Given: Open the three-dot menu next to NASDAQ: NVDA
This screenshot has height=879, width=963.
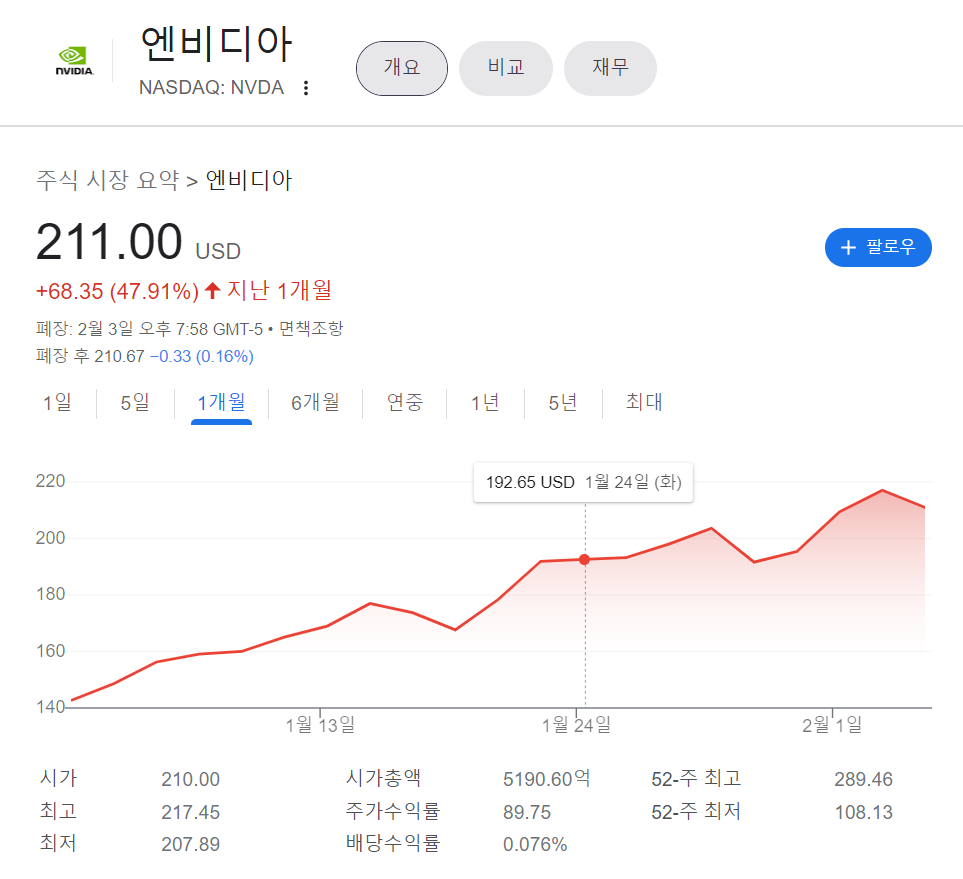Looking at the screenshot, I should click(x=305, y=88).
